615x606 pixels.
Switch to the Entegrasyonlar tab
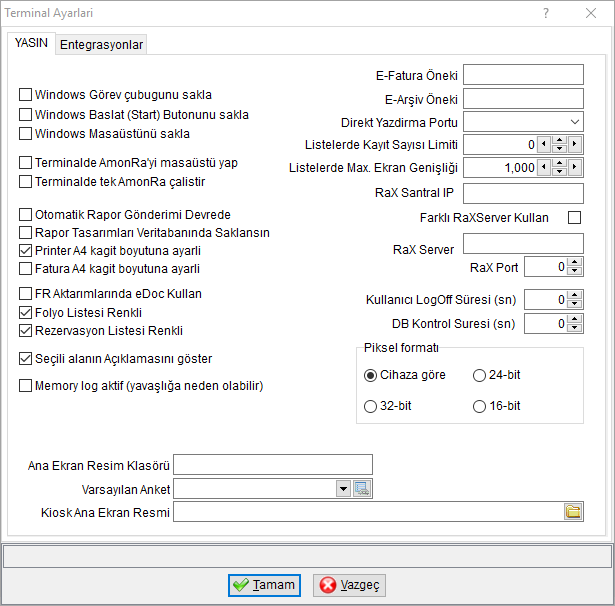click(x=101, y=44)
